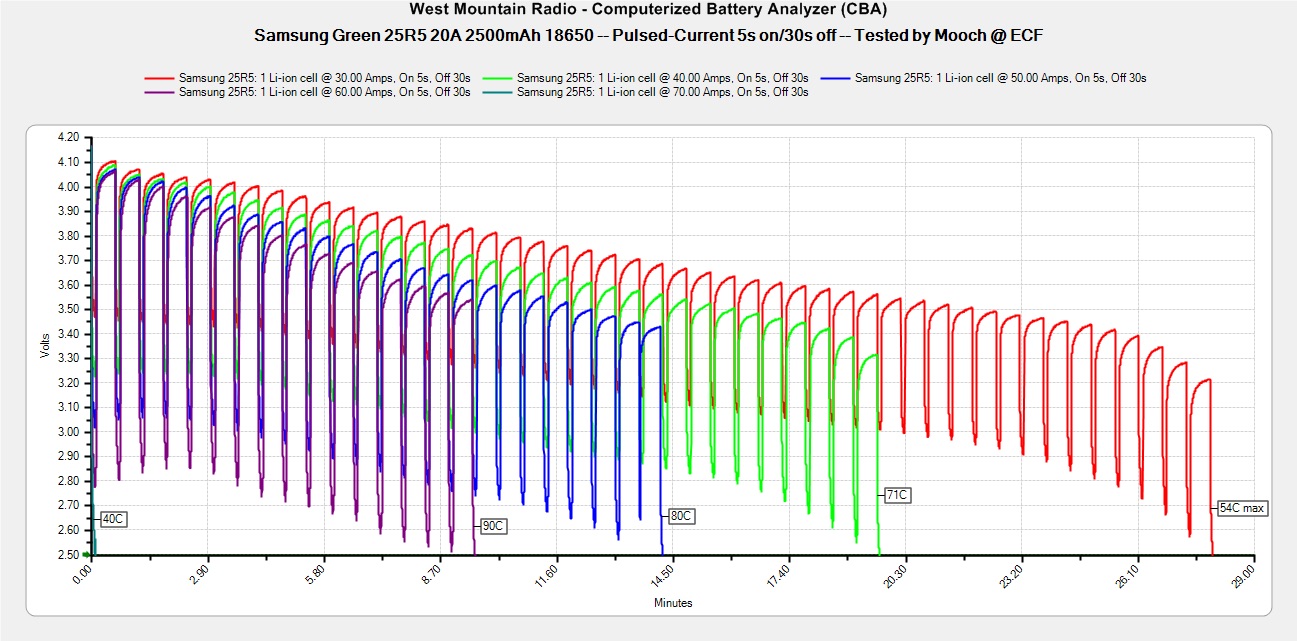Click the teal 70.00 Amps legend line swatch
Screen dimensions: 1297x641
click(499, 92)
